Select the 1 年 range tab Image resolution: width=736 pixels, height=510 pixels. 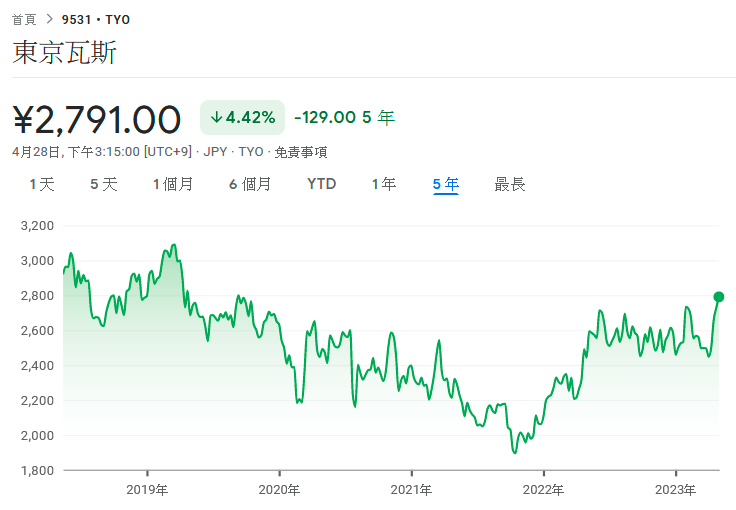[384, 184]
